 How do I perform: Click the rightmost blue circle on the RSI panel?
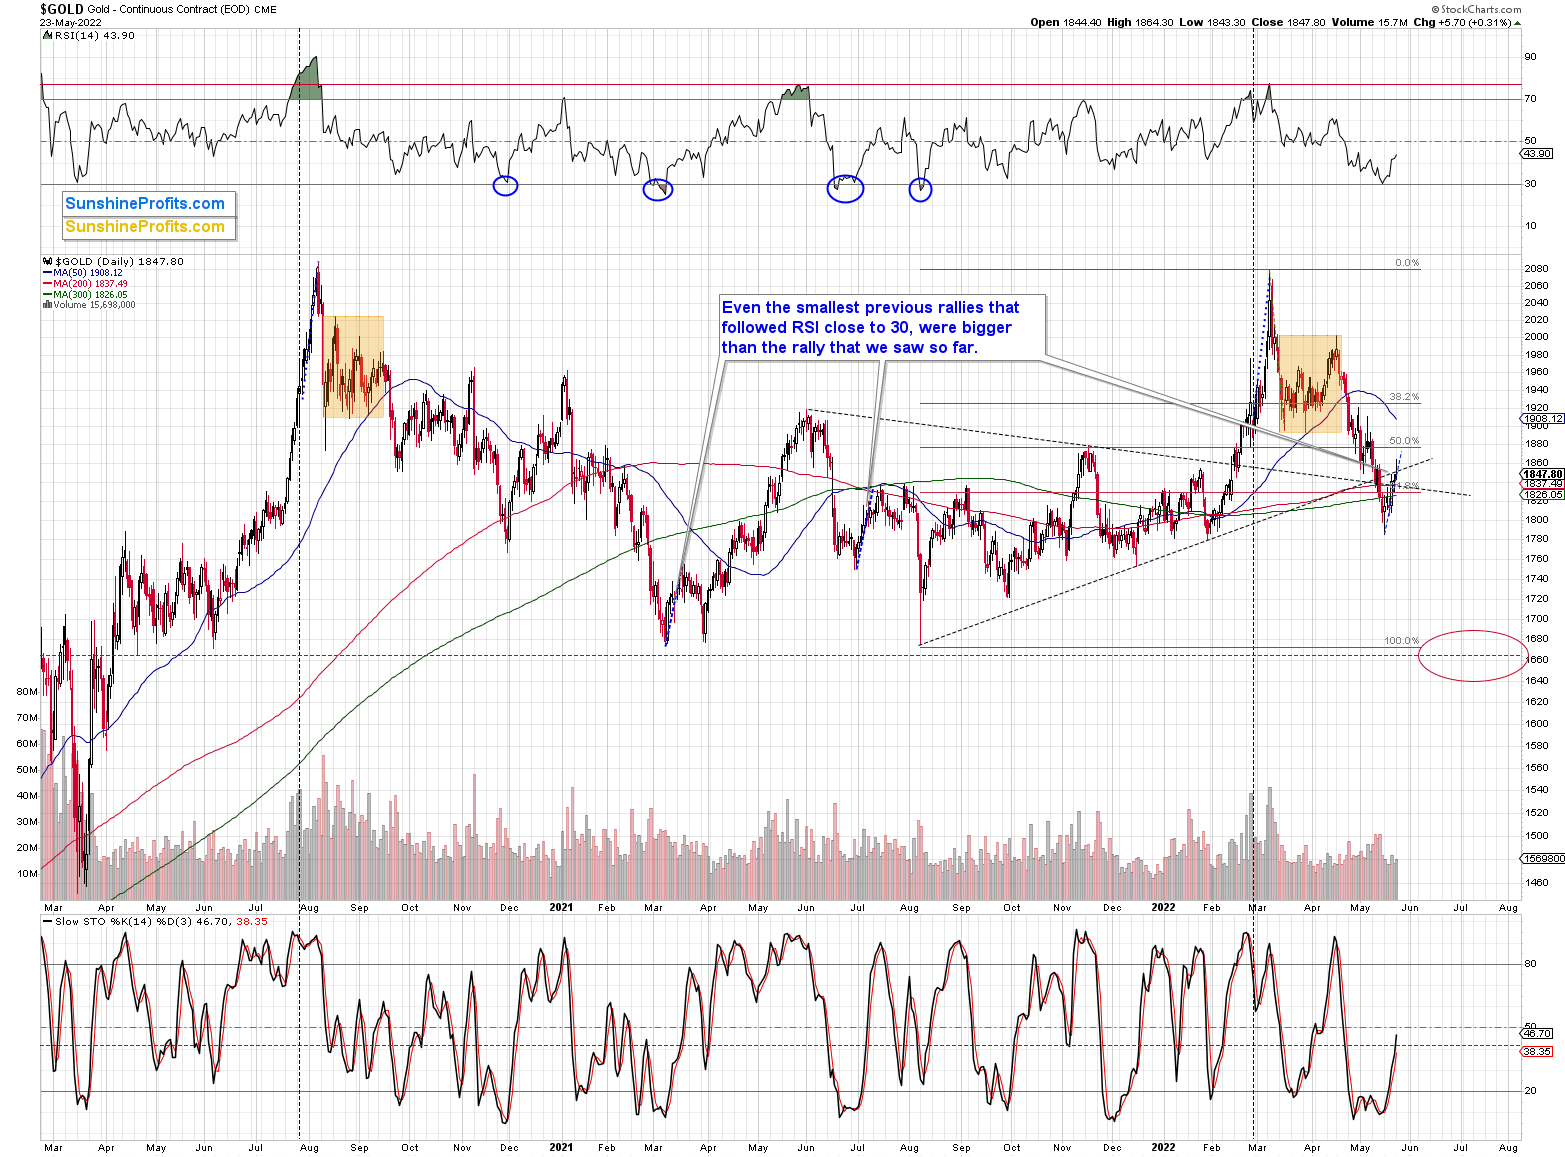920,189
